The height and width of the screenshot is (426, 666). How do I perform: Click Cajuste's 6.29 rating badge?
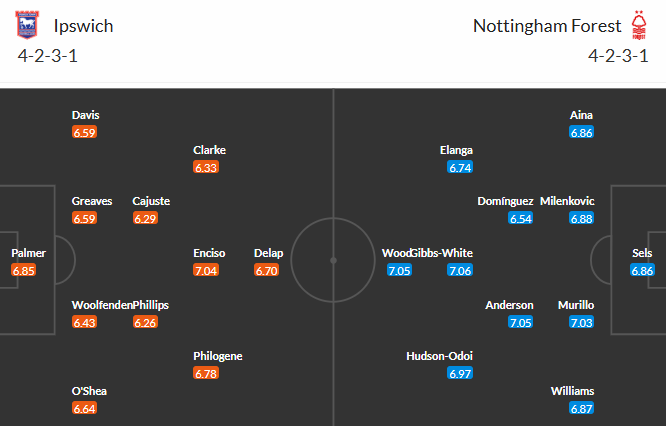[x=145, y=218]
